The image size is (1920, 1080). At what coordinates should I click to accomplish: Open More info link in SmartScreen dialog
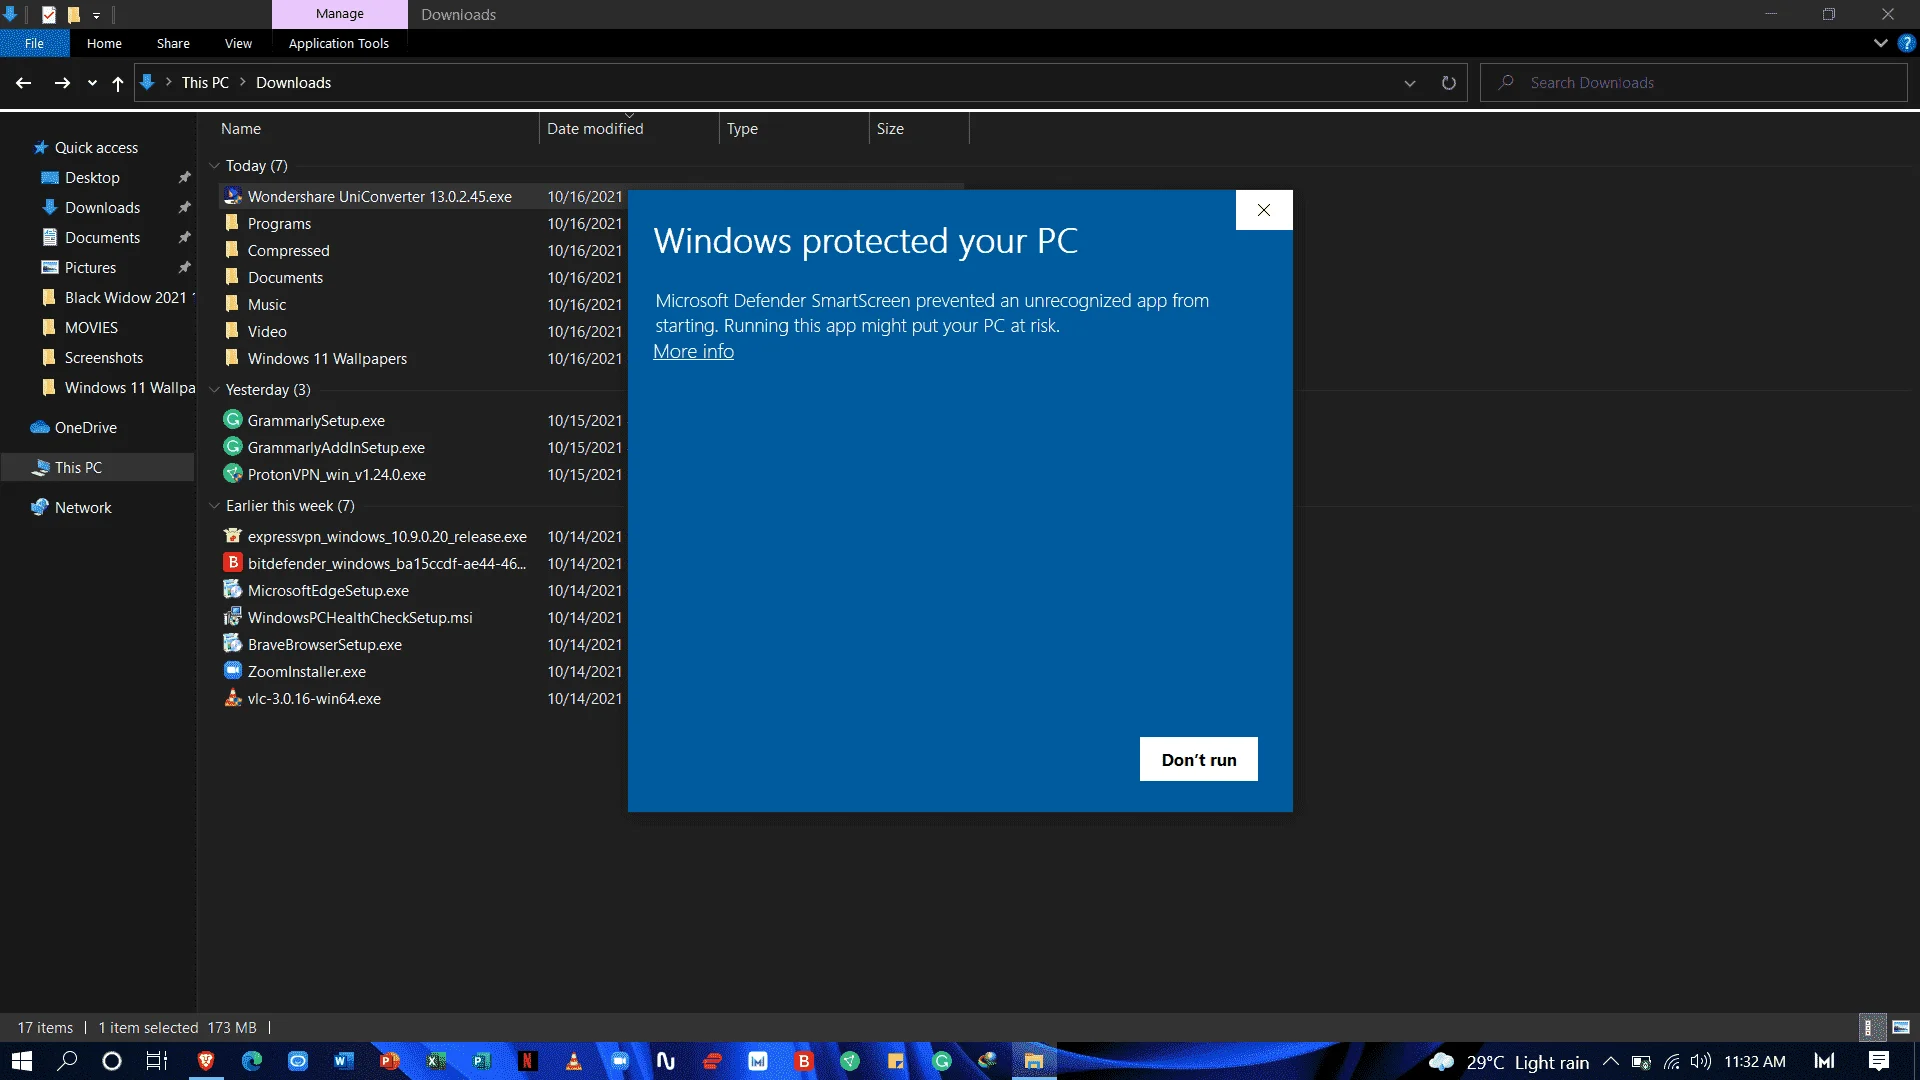693,352
